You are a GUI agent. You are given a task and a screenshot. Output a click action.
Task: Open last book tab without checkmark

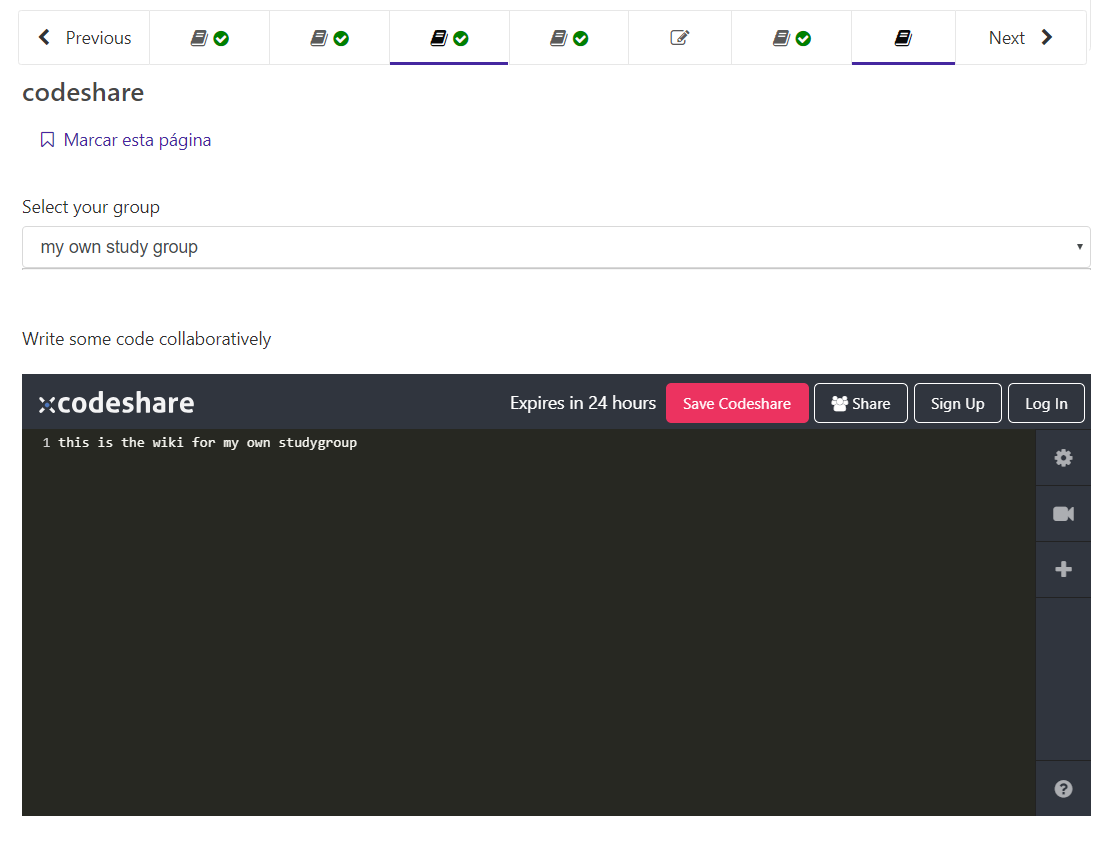pos(903,38)
